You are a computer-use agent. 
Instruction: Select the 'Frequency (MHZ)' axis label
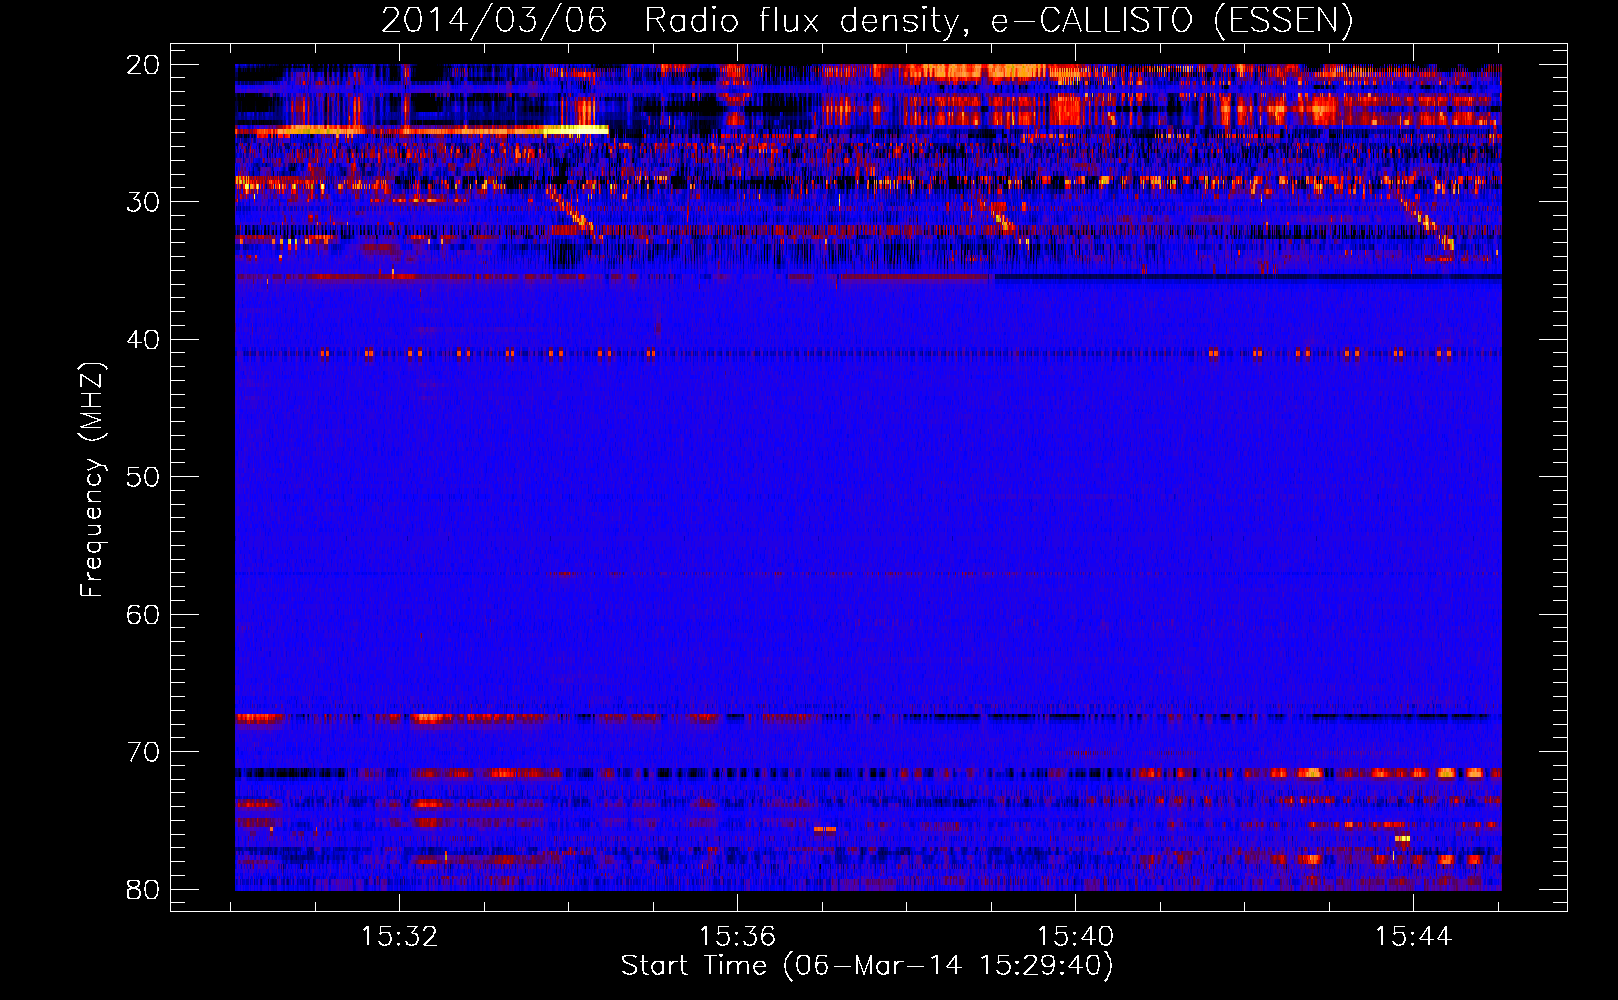92,479
